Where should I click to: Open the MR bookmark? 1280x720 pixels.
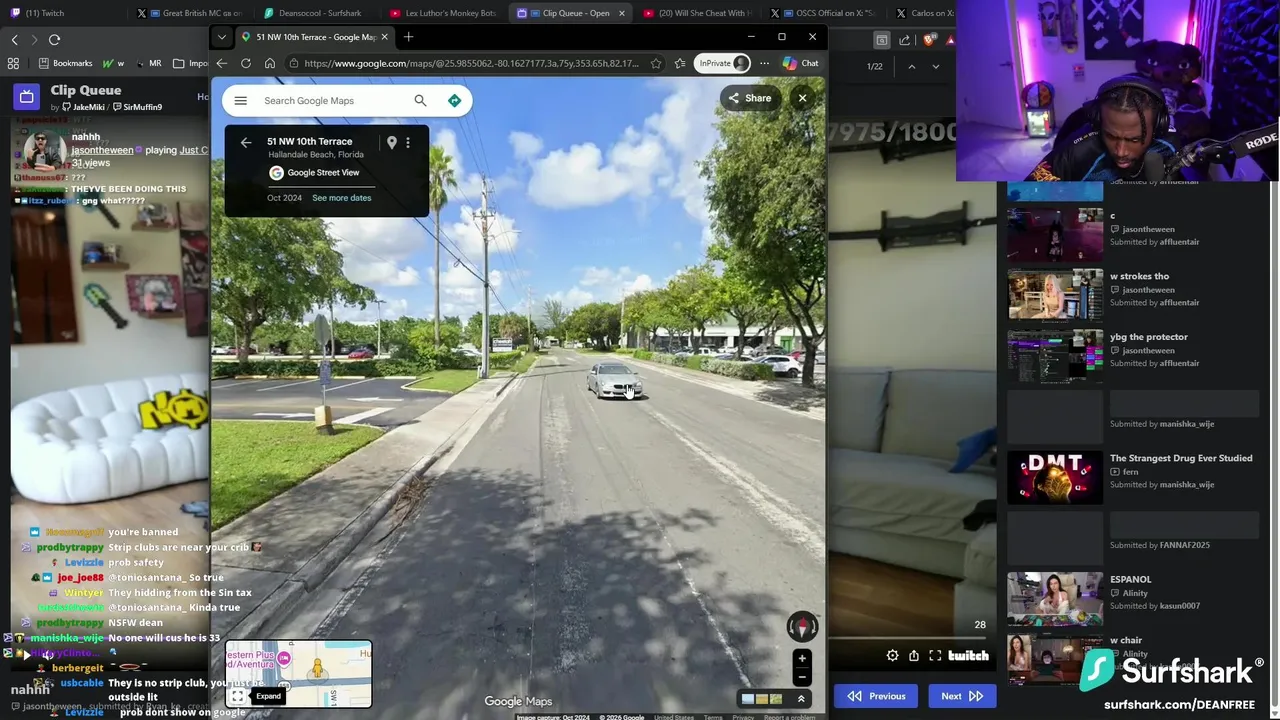click(x=148, y=63)
